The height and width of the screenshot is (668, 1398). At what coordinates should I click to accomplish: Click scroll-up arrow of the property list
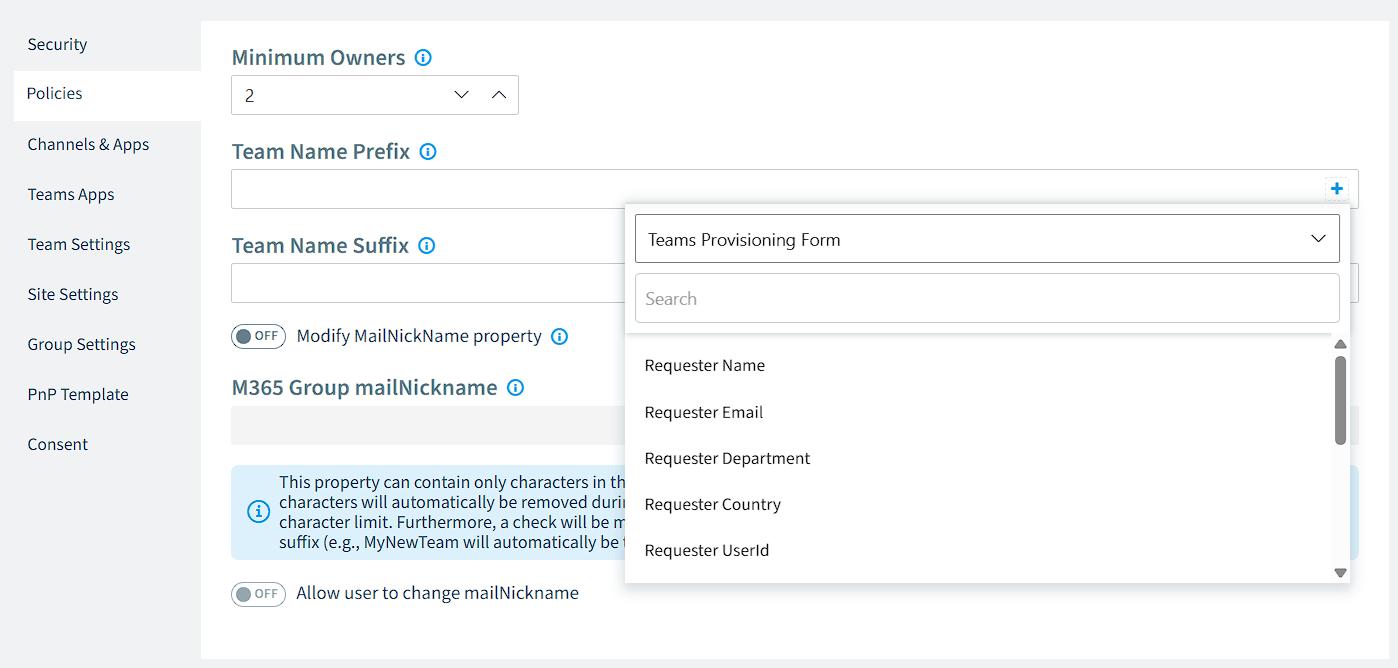point(1341,345)
